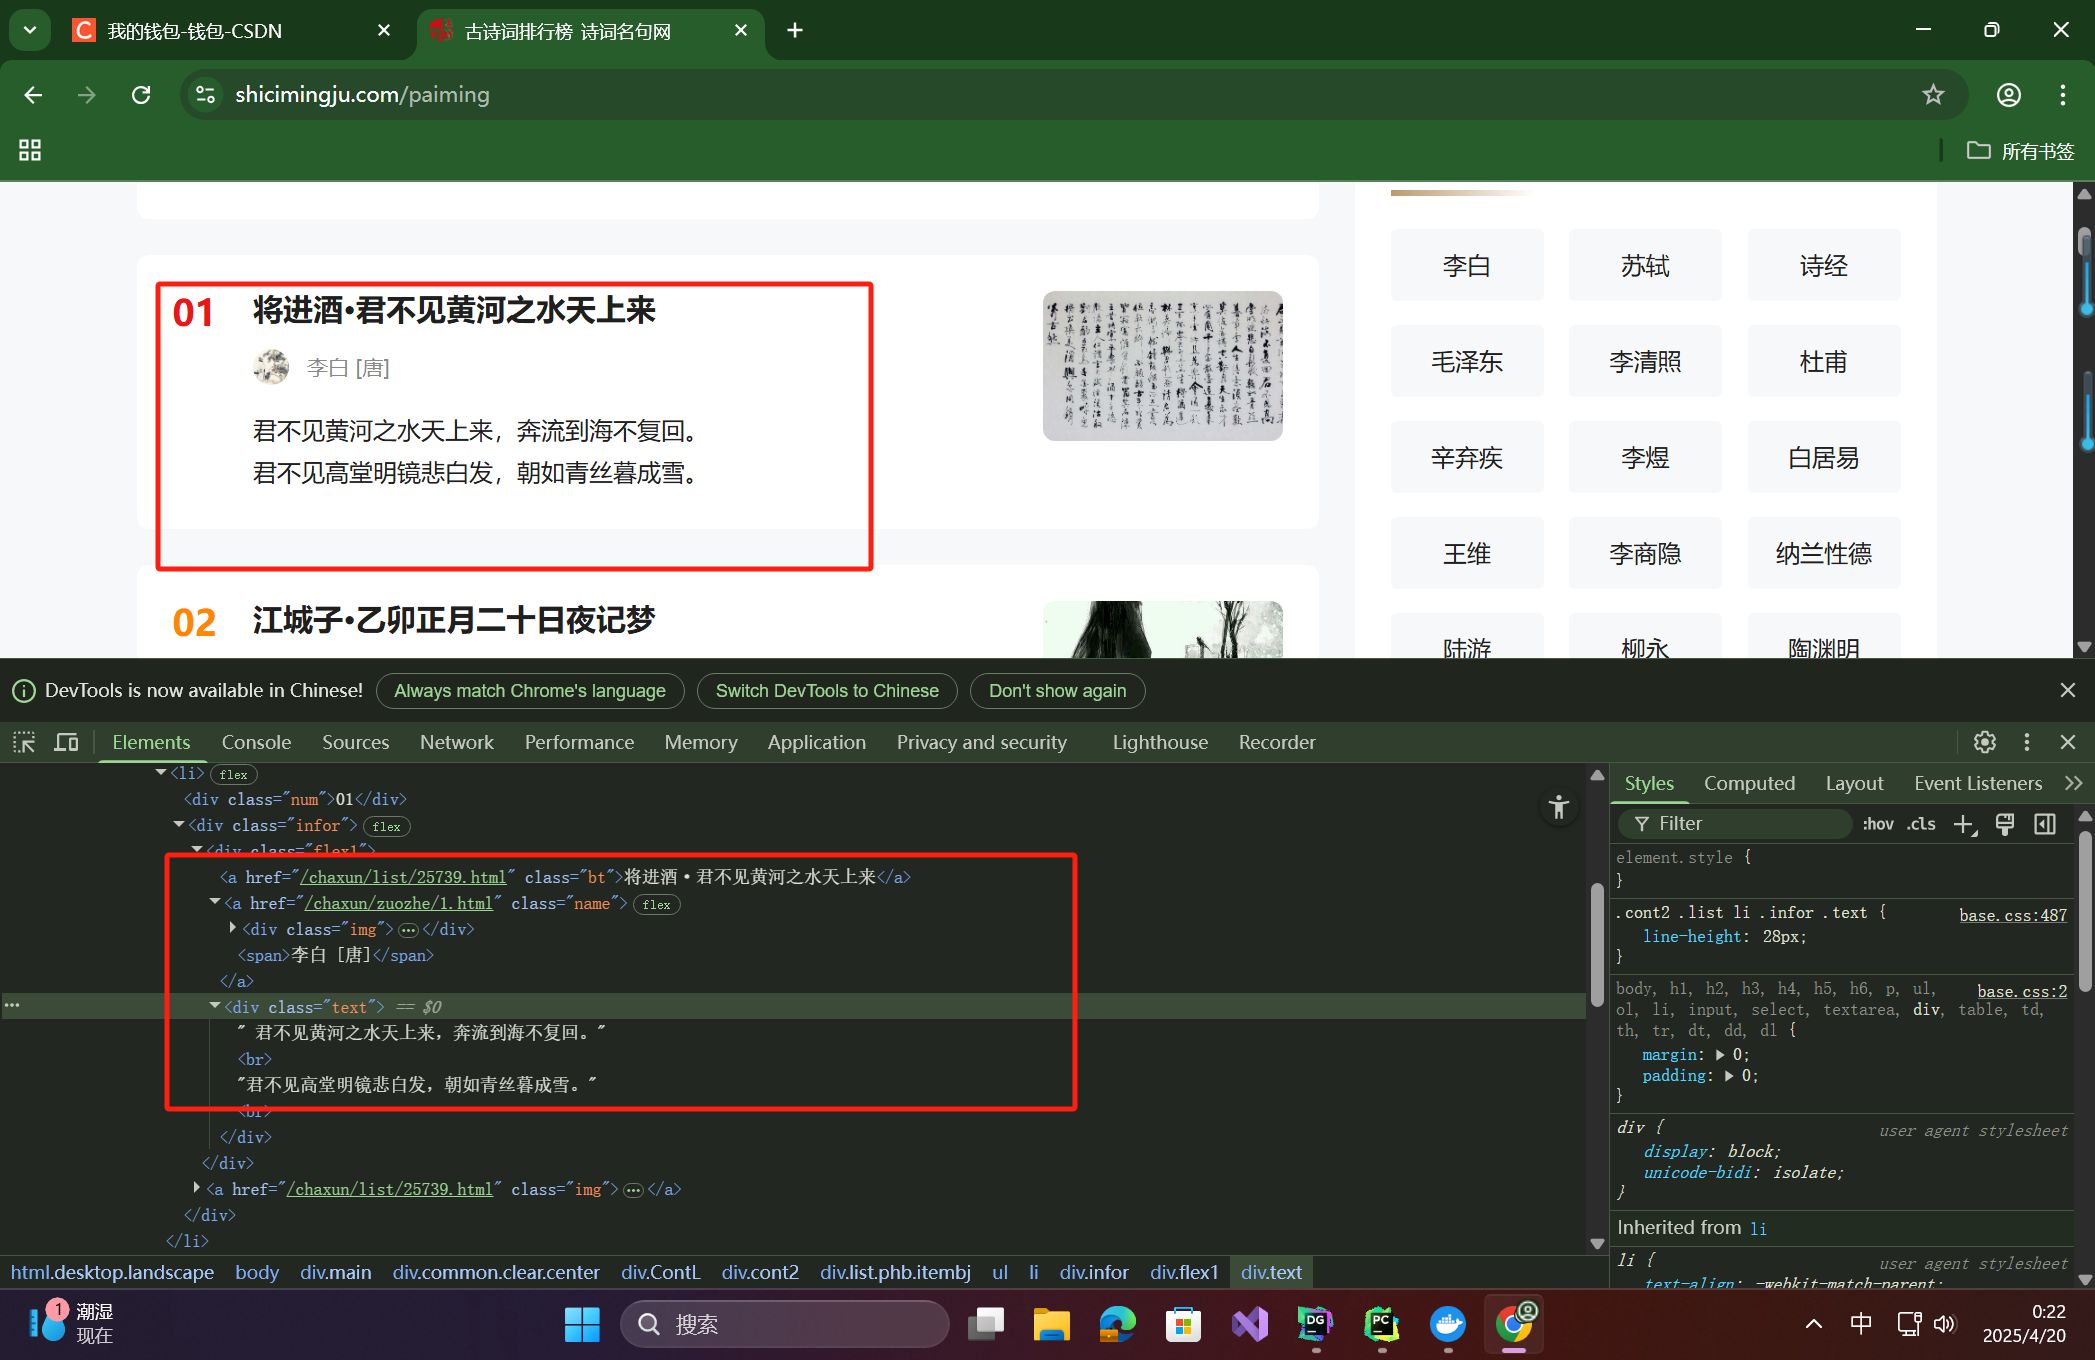Collapse the div class="text" node
2095x1360 pixels.
(x=215, y=1006)
